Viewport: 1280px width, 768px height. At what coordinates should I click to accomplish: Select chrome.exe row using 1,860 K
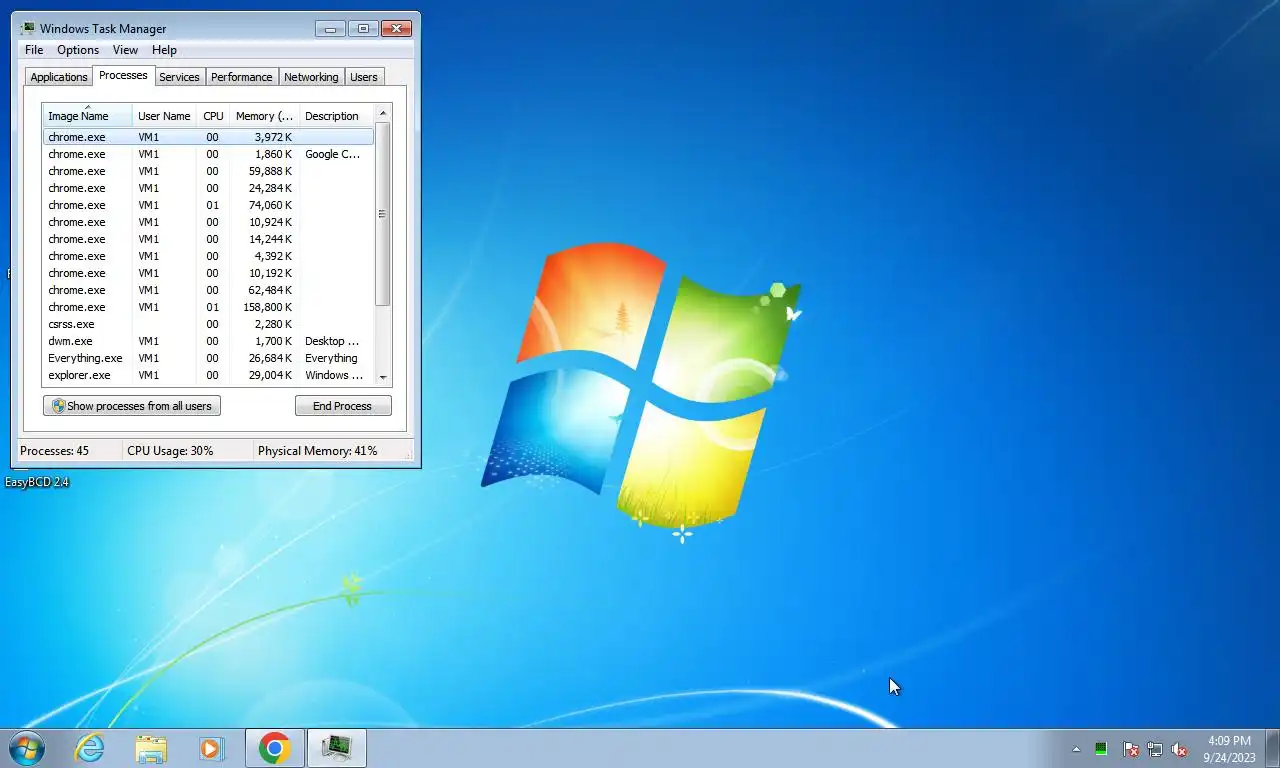click(x=208, y=154)
